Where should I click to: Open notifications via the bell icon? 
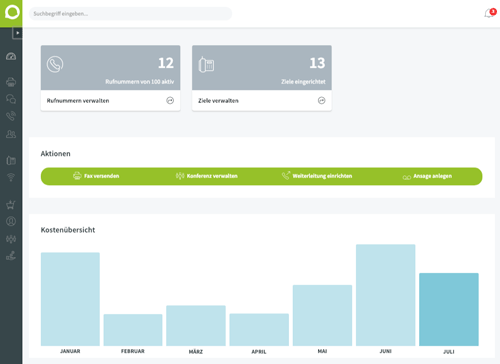(489, 13)
